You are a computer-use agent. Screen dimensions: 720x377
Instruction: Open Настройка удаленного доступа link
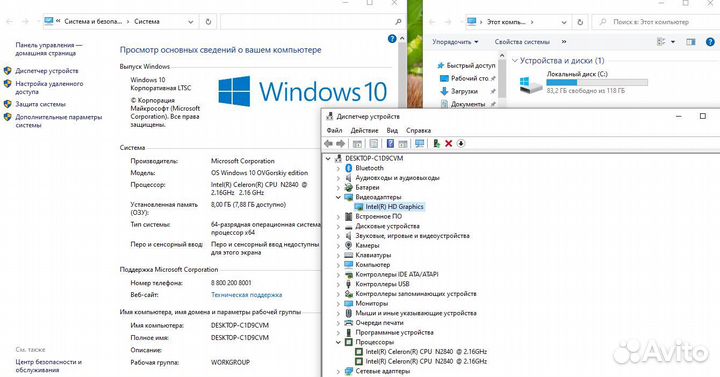coord(49,88)
